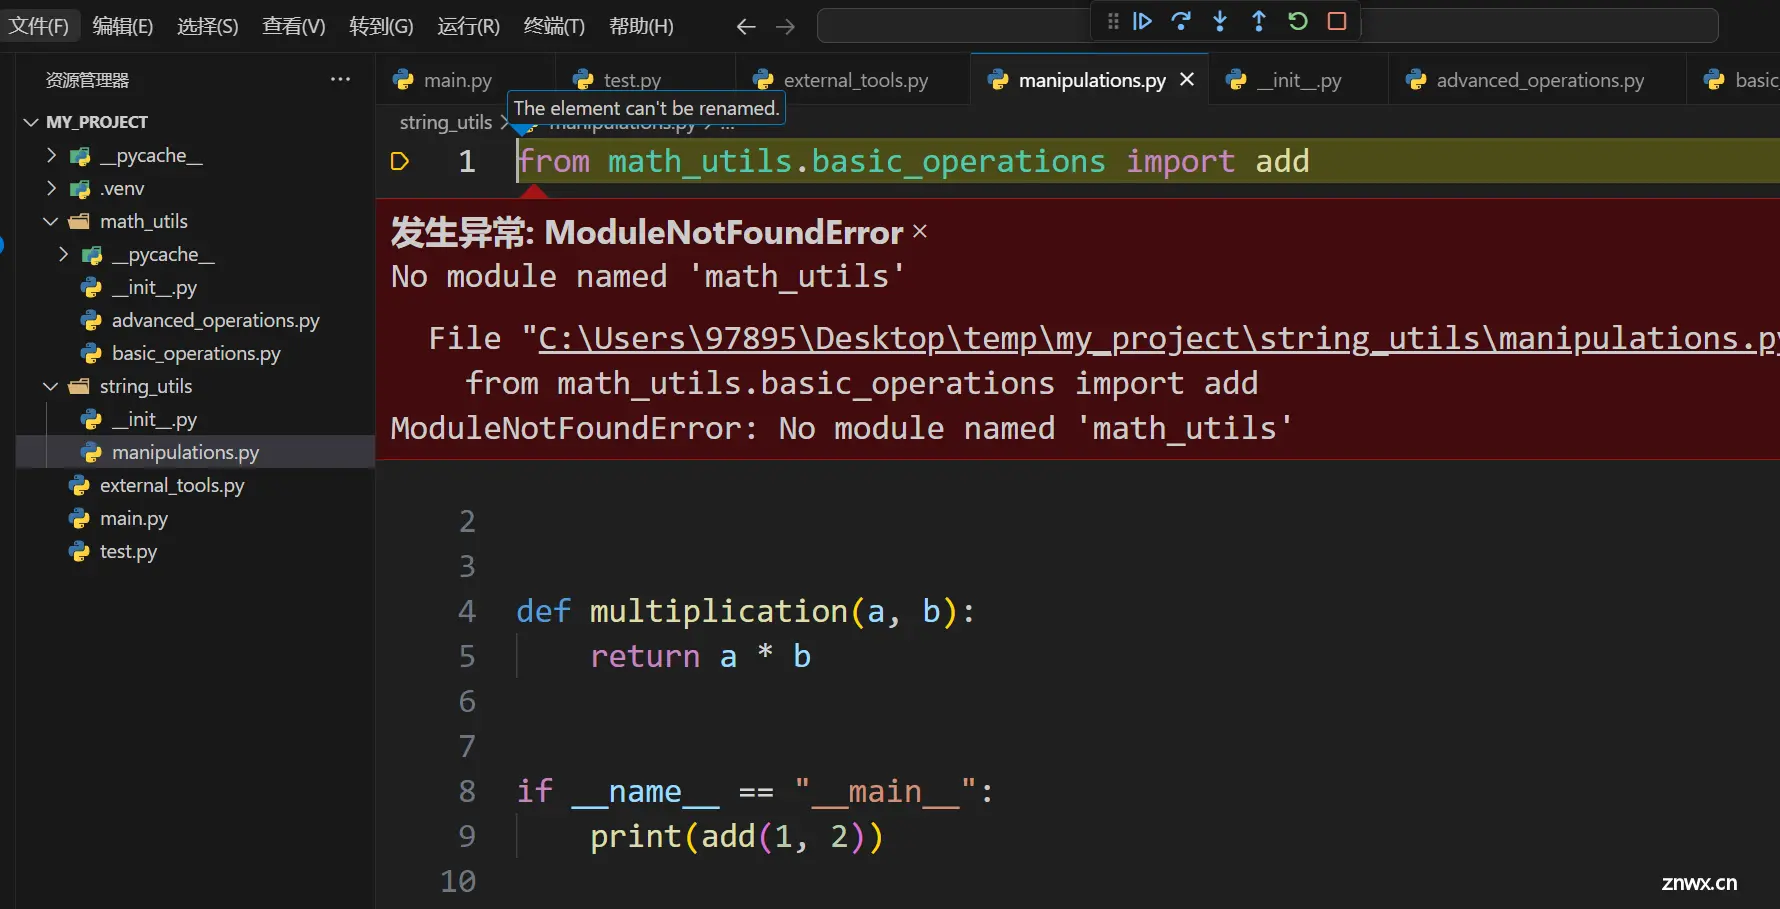Open test.py in the explorer tree
The width and height of the screenshot is (1780, 909).
pyautogui.click(x=128, y=551)
